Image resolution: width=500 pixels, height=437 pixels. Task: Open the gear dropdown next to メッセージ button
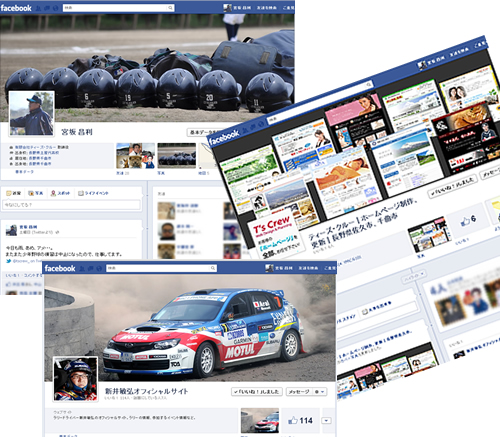pyautogui.click(x=320, y=392)
